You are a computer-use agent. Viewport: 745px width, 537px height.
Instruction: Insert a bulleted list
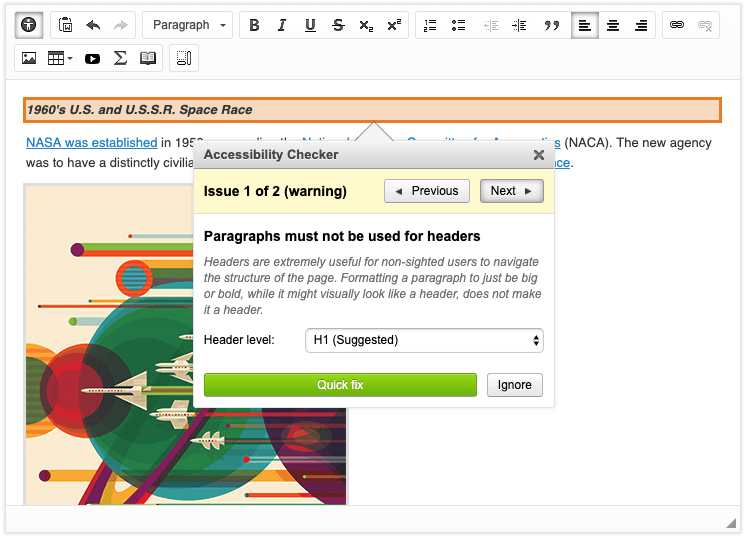(x=458, y=25)
